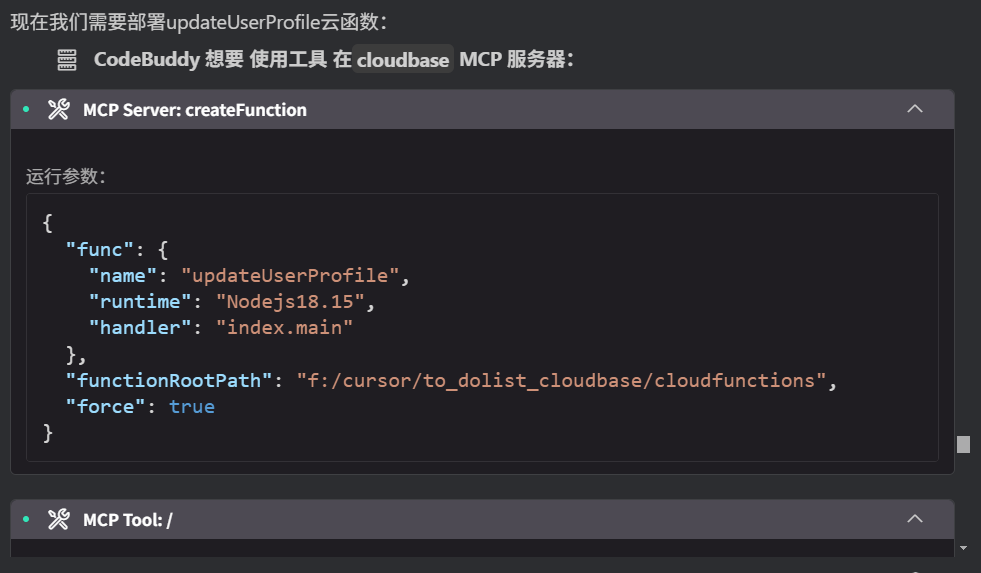Click the "func" key in the JSON parameters
This screenshot has height=573, width=981.
click(100, 248)
